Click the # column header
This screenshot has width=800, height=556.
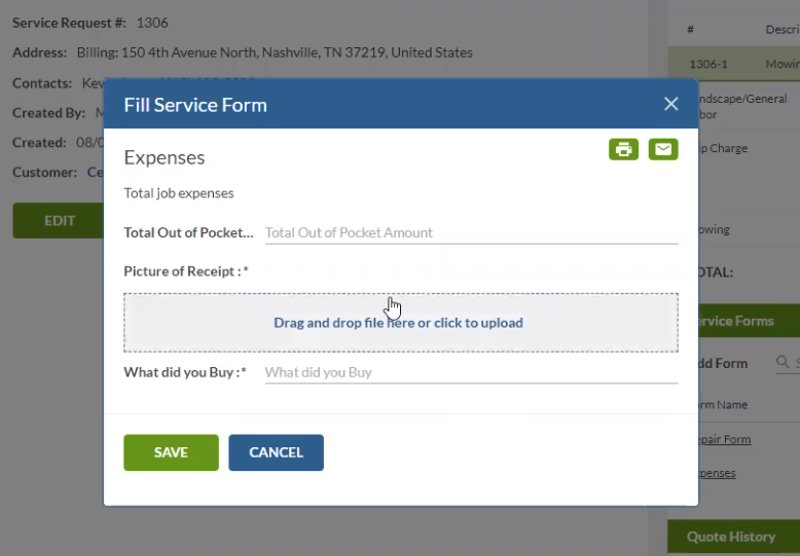691,30
